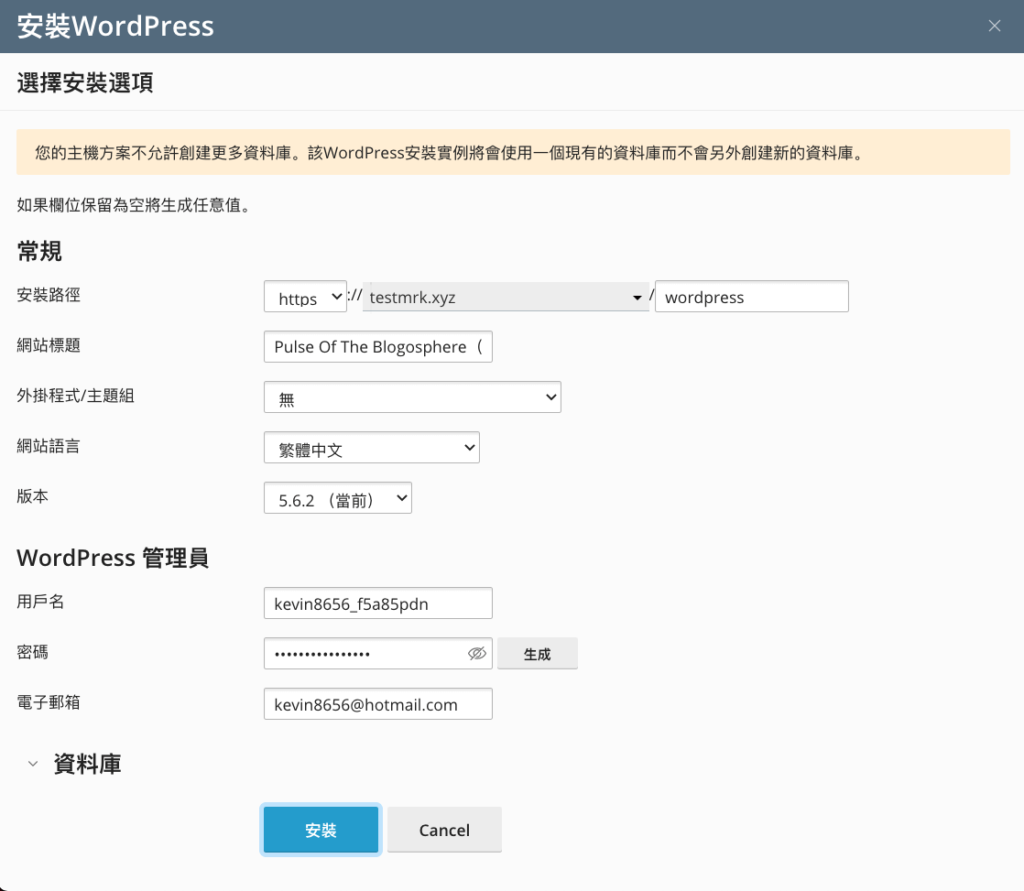Click the 用戶名 input field

(x=378, y=603)
